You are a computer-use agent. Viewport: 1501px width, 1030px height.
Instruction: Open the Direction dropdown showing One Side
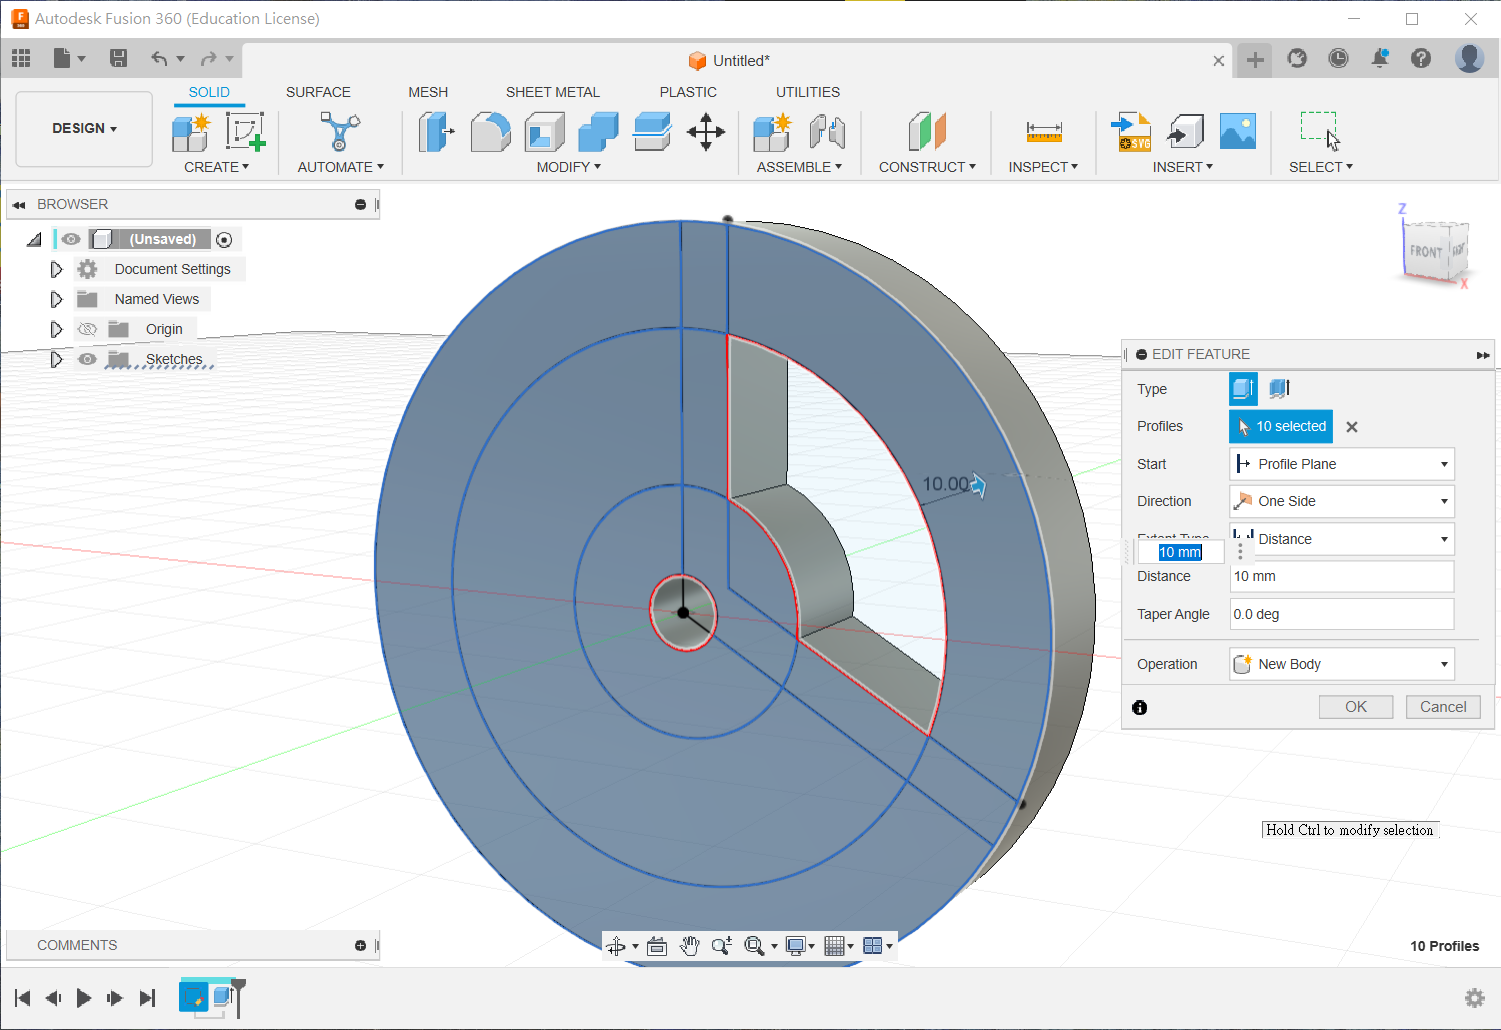[x=1341, y=501]
